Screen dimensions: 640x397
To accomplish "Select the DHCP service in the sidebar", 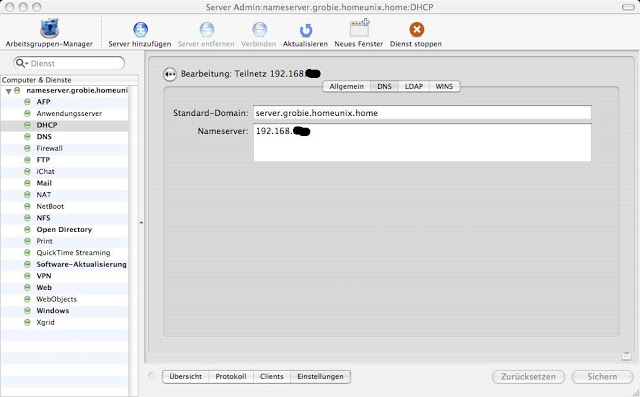I will click(47, 125).
